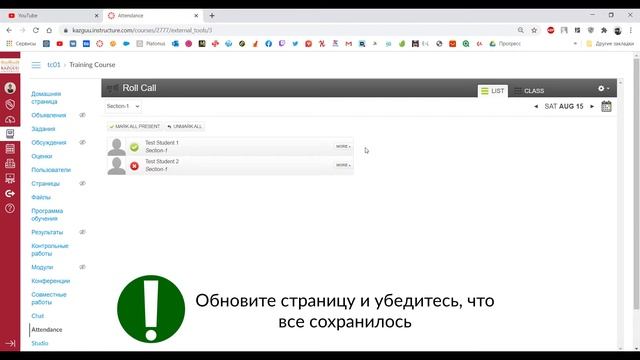Open the Facebook bookmark icon
Viewport: 640px width, 360px height.
(x=269, y=44)
